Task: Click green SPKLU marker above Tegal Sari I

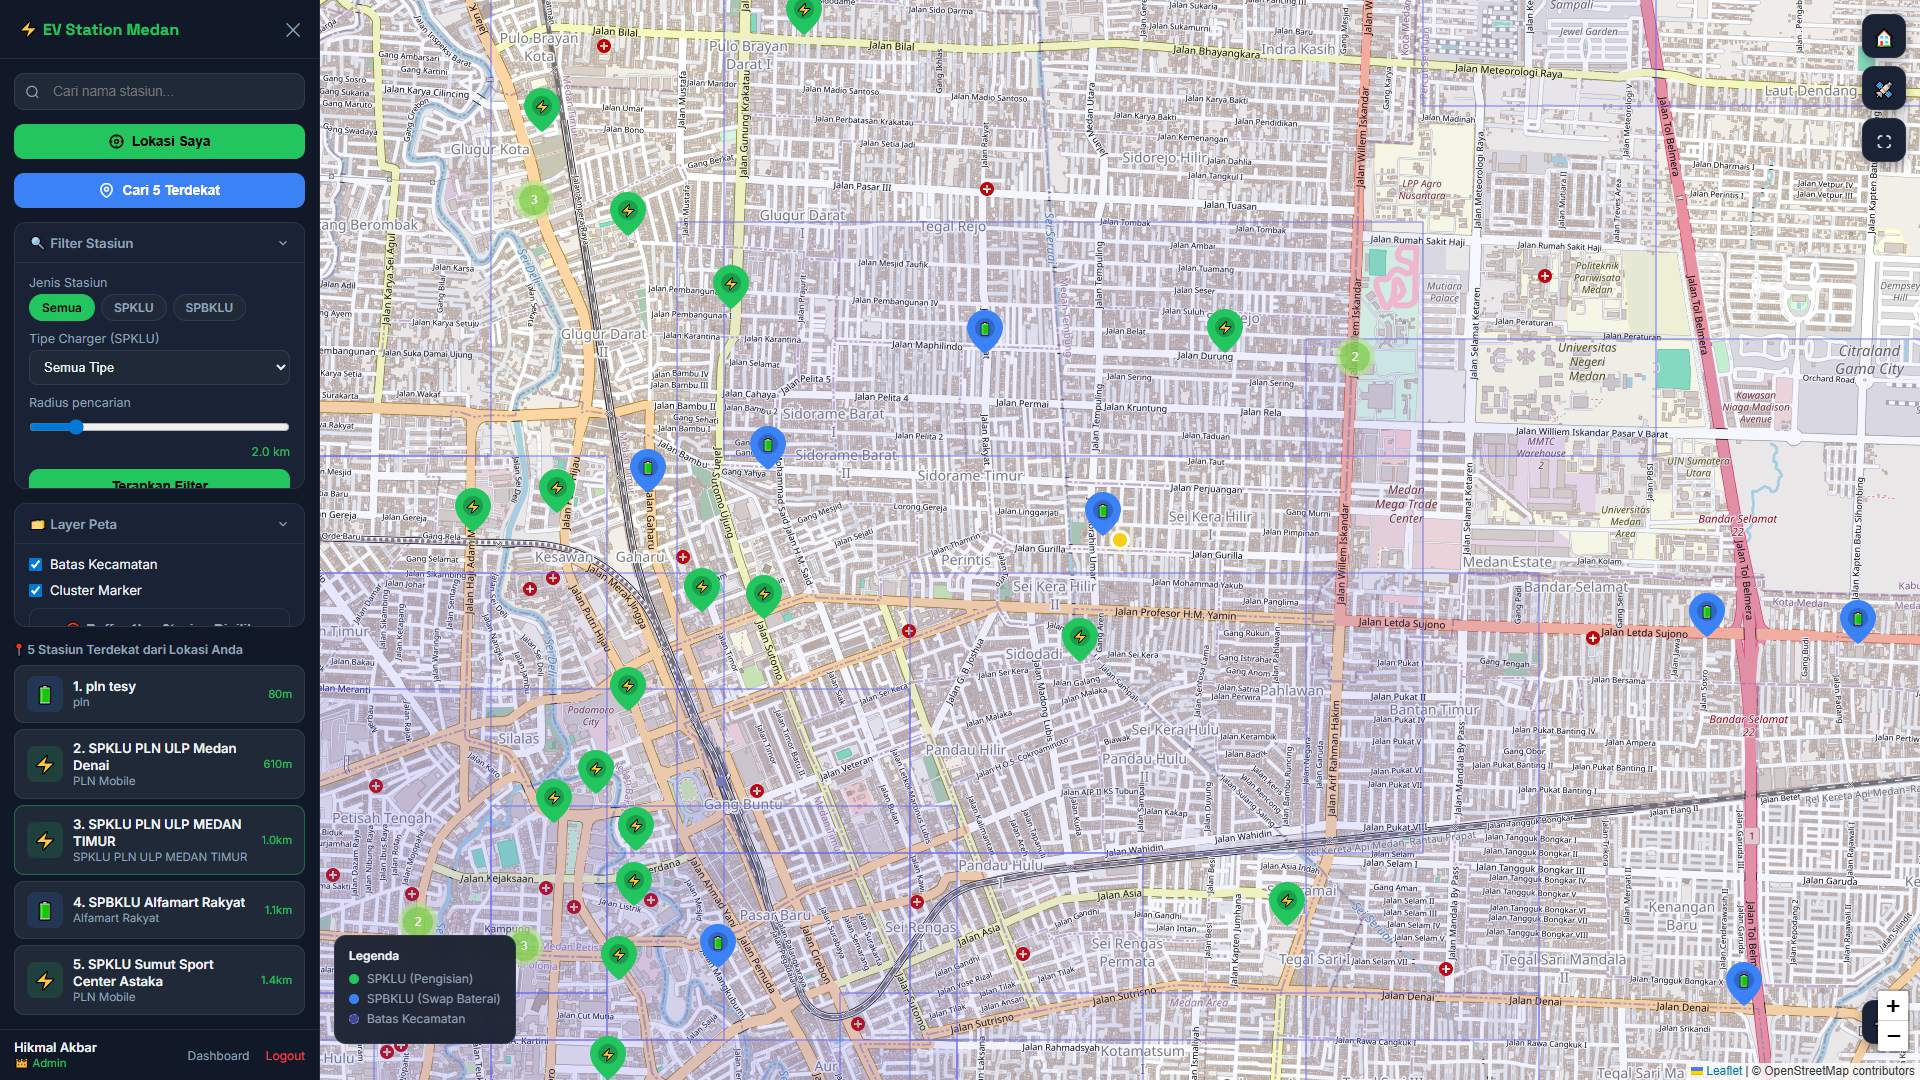Action: (x=1287, y=902)
